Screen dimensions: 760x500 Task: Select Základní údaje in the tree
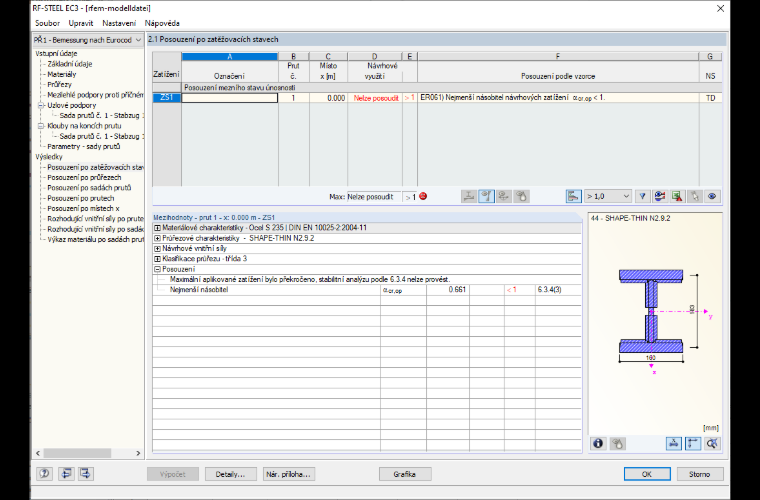(69, 64)
